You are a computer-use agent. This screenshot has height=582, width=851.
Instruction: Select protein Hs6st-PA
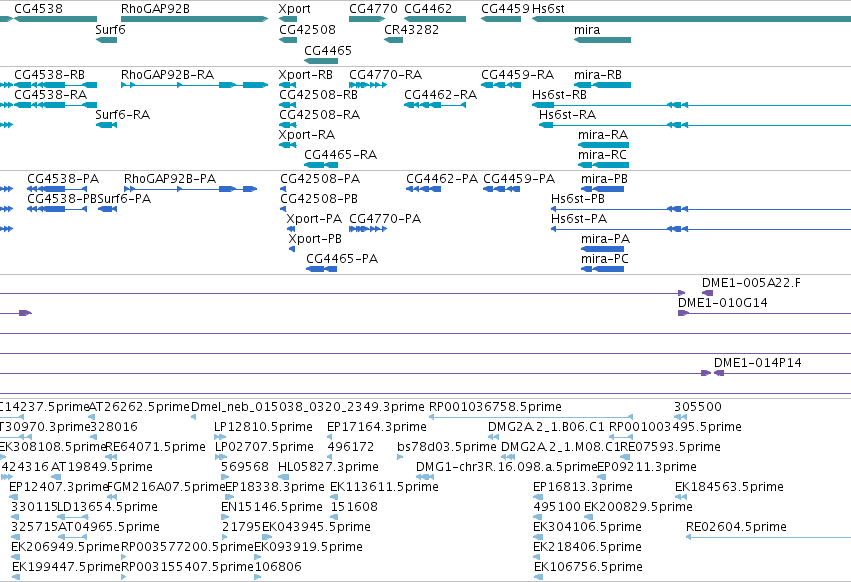click(701, 229)
